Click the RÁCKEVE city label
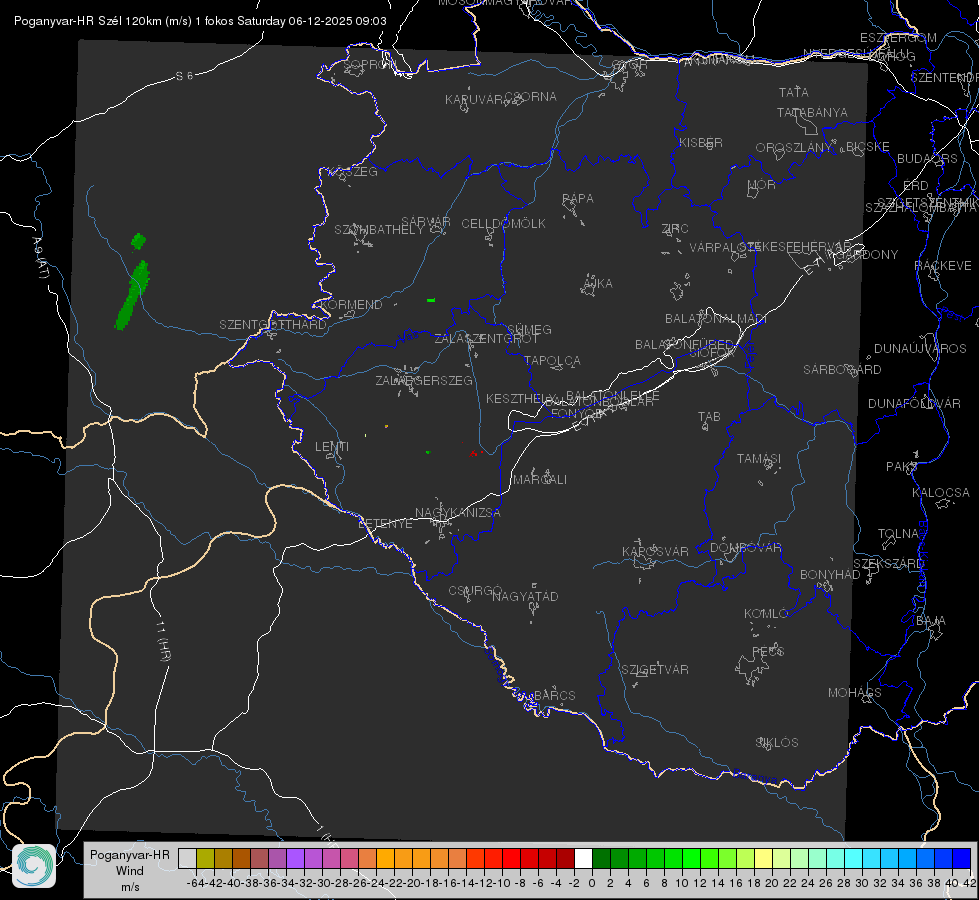Screen dimensions: 979x900 tap(943, 266)
